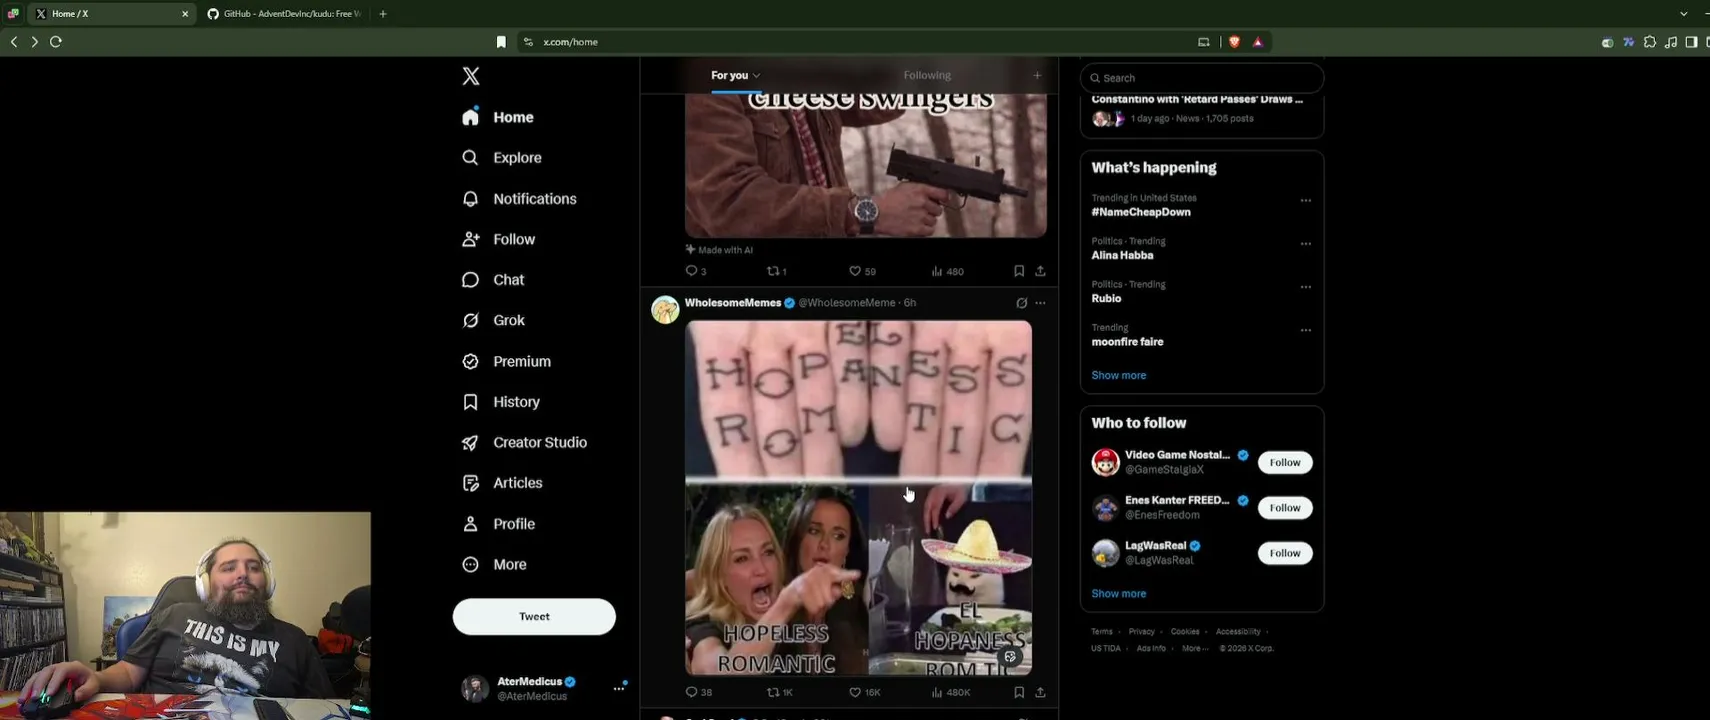1710x720 pixels.
Task: Click the Articles sidebar icon
Action: [470, 483]
